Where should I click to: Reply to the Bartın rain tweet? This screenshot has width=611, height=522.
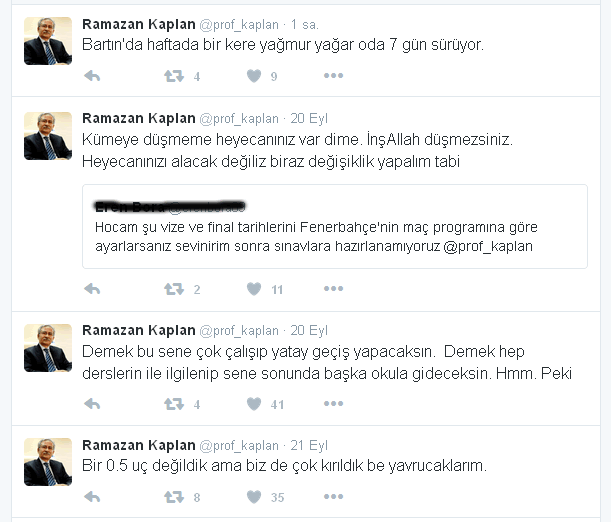coord(92,76)
